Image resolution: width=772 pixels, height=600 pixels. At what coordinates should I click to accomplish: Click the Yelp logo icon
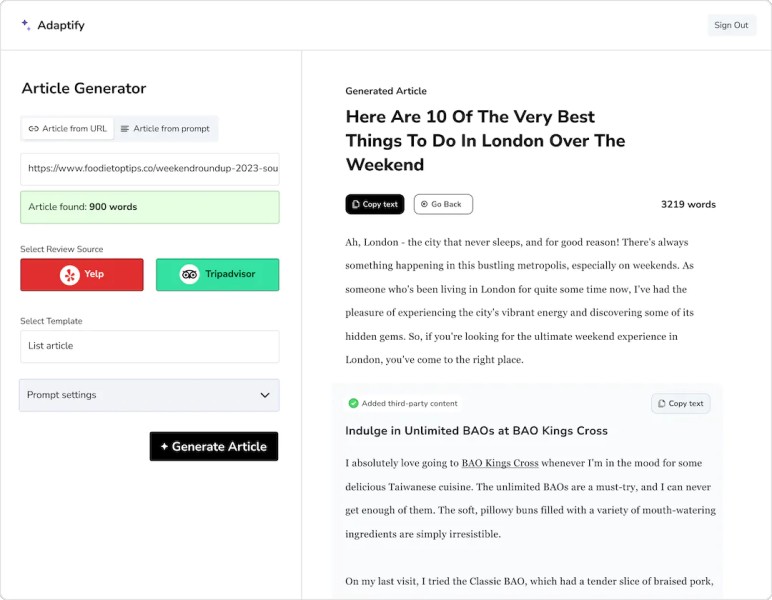(x=70, y=275)
